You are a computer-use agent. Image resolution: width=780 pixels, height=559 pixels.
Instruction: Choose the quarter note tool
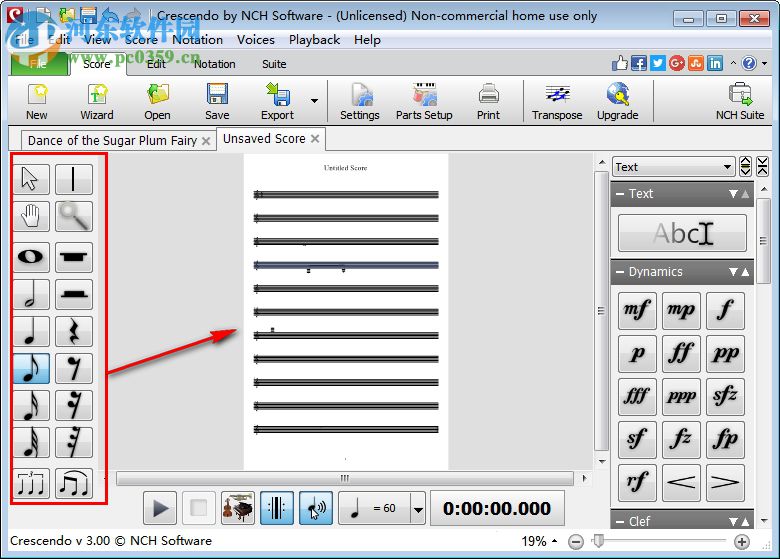pyautogui.click(x=31, y=331)
